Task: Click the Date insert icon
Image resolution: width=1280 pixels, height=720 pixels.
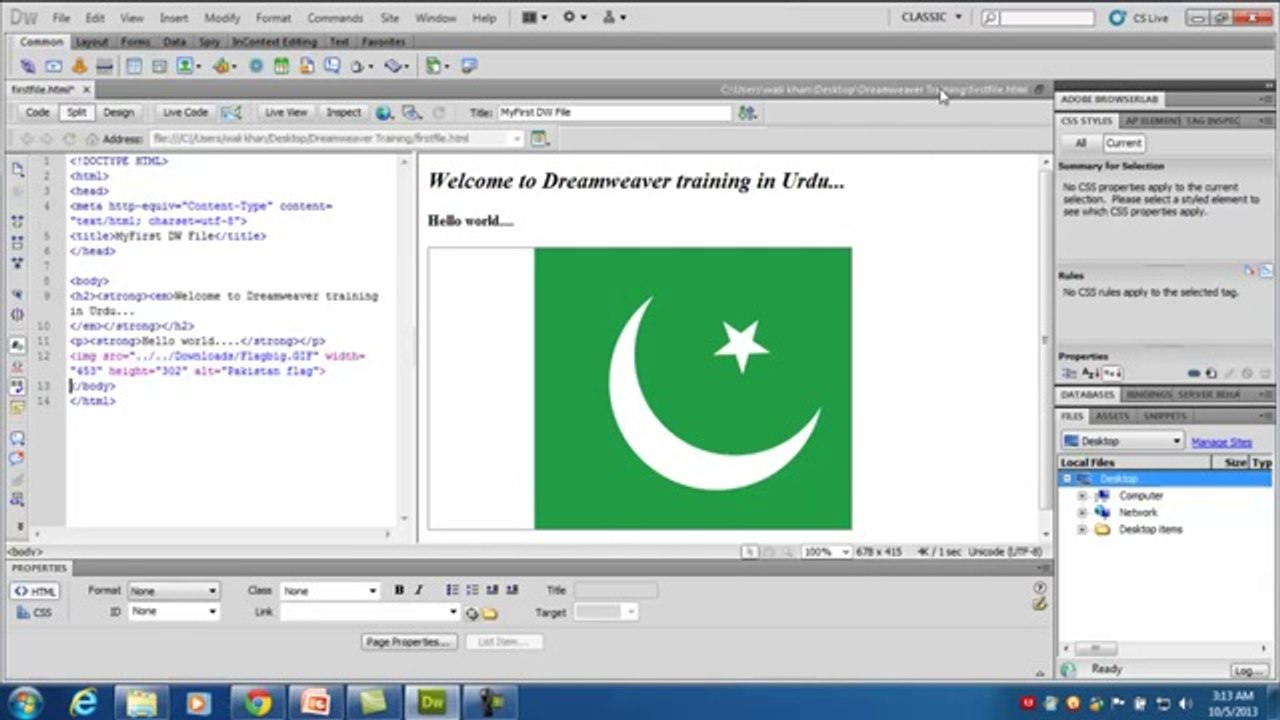Action: (x=281, y=66)
